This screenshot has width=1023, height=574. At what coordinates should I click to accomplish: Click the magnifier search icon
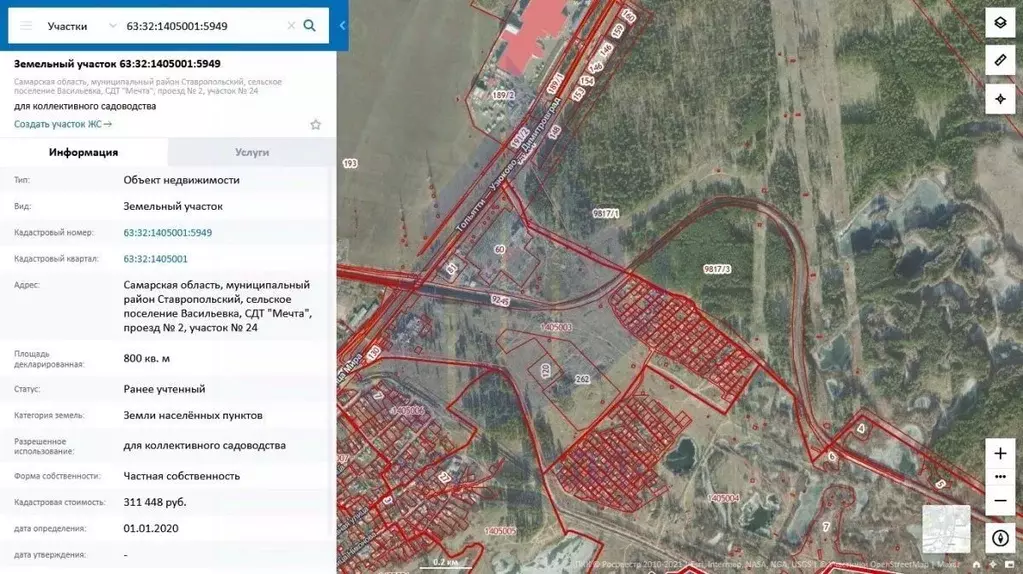point(310,26)
